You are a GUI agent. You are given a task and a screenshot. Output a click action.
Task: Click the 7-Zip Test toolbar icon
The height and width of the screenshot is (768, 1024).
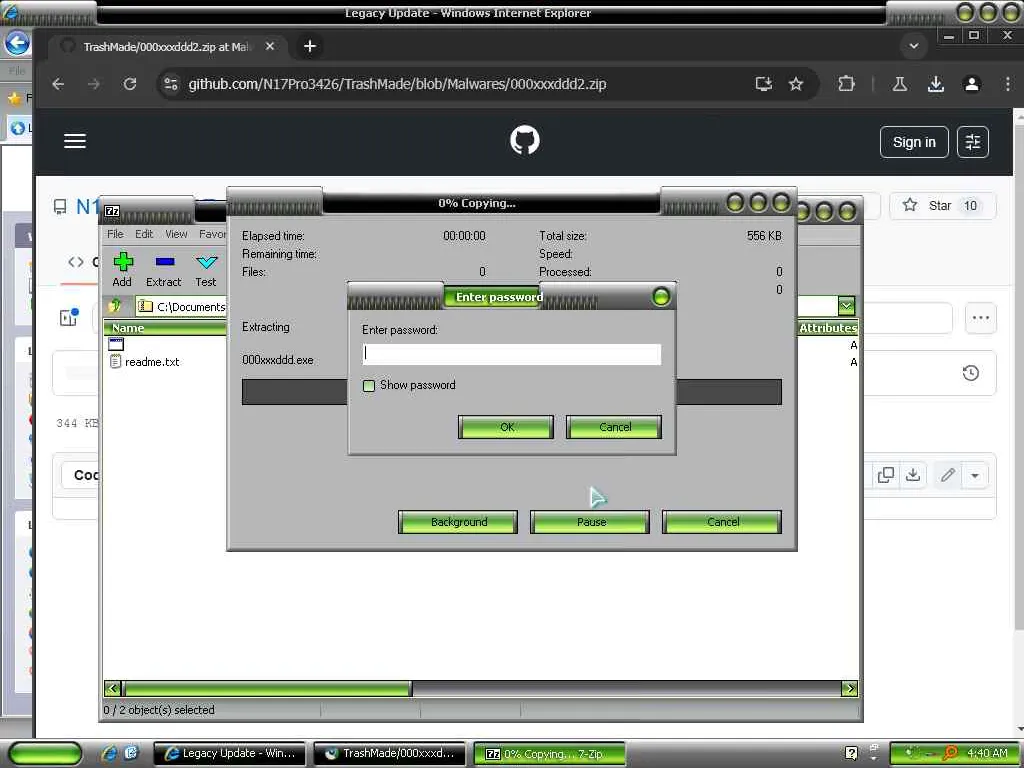pyautogui.click(x=206, y=270)
